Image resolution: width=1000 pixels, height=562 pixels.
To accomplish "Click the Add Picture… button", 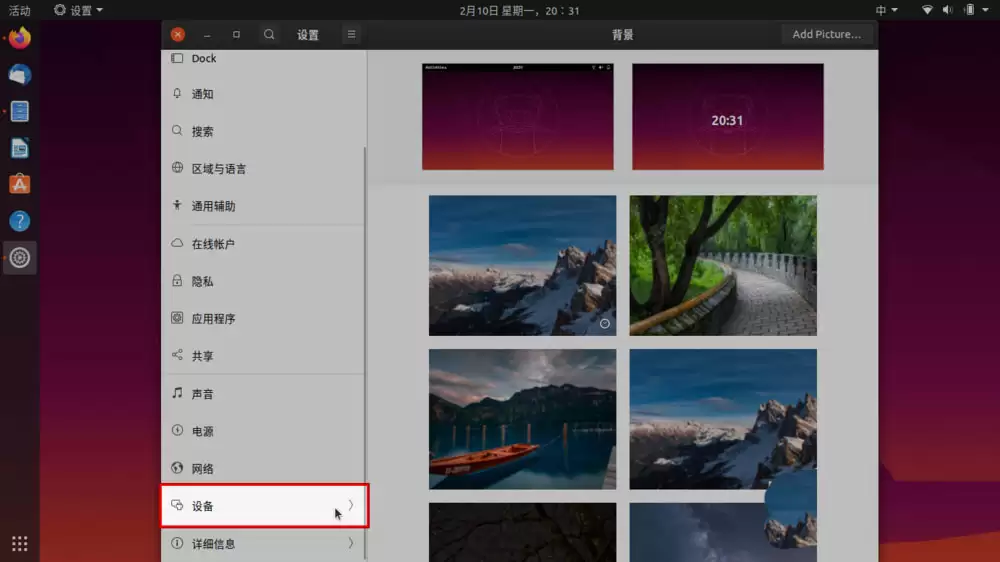I will point(826,34).
